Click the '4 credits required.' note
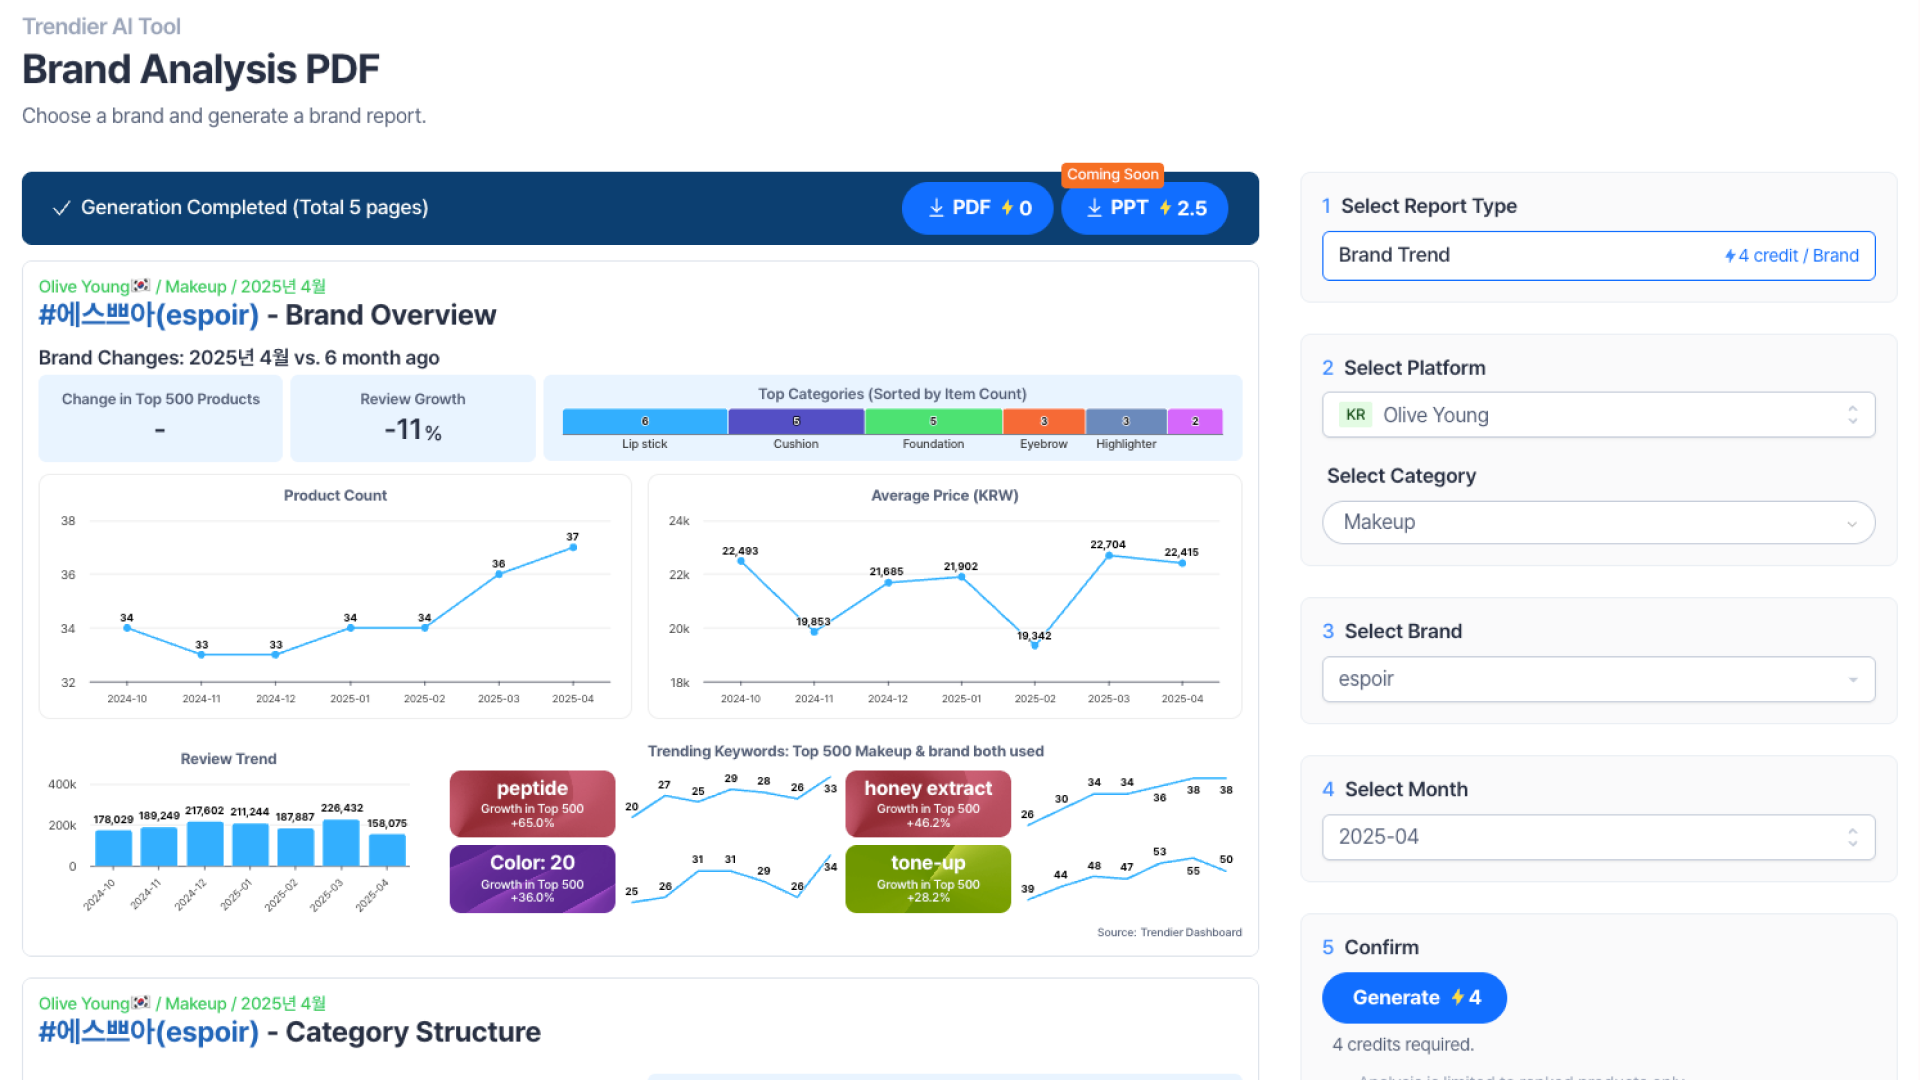Image resolution: width=1920 pixels, height=1080 pixels. coord(1403,1044)
